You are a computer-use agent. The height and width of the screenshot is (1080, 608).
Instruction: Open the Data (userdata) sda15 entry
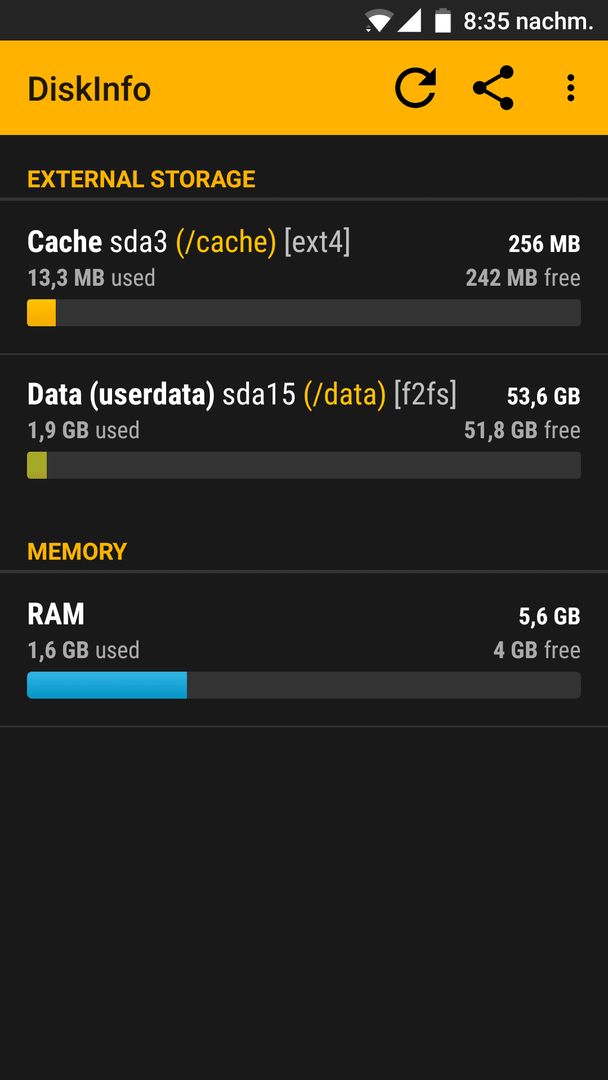304,430
